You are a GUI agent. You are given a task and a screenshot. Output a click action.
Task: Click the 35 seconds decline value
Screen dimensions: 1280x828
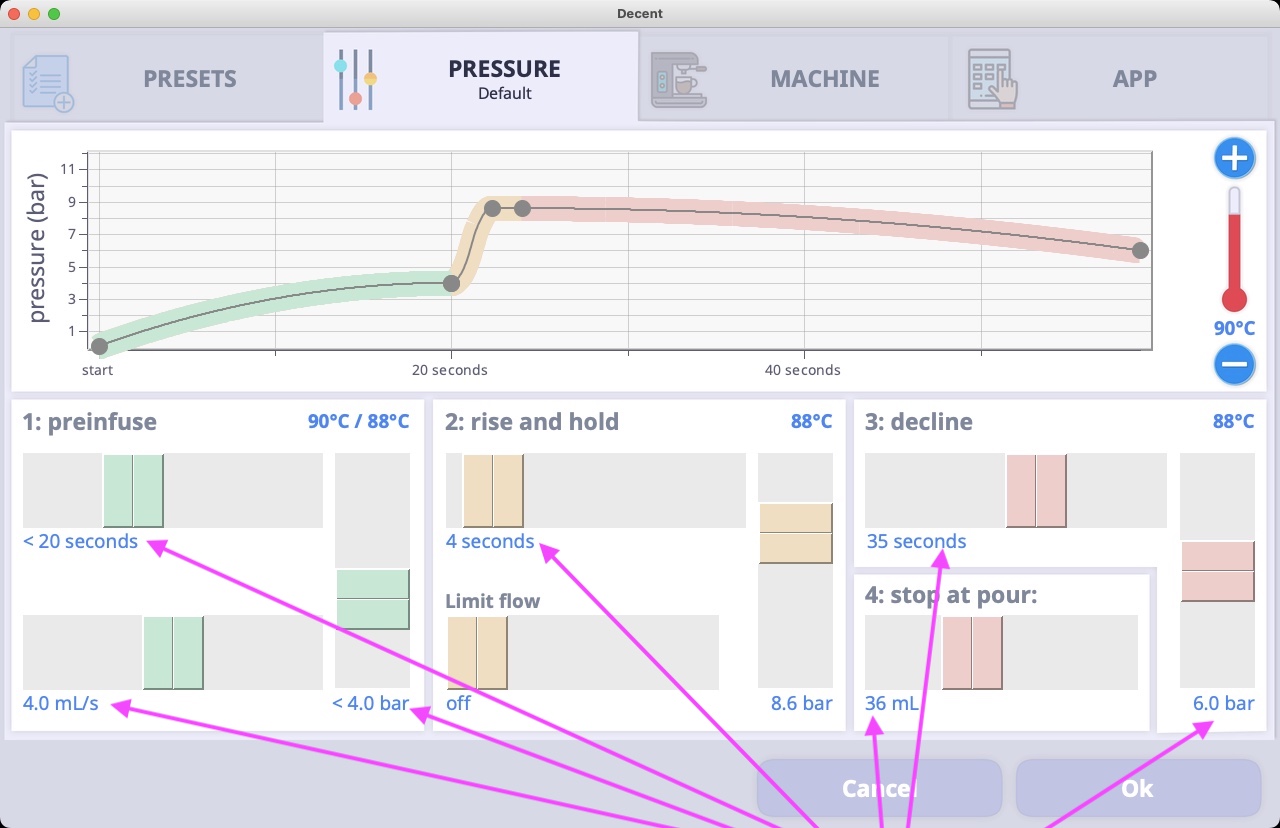tap(917, 541)
